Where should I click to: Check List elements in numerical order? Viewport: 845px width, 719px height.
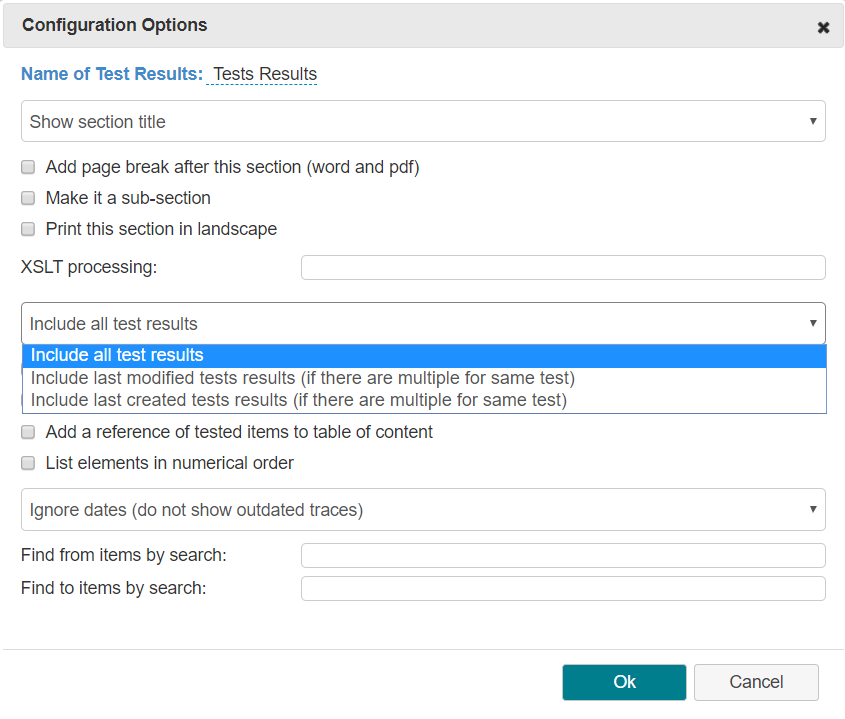tap(28, 463)
